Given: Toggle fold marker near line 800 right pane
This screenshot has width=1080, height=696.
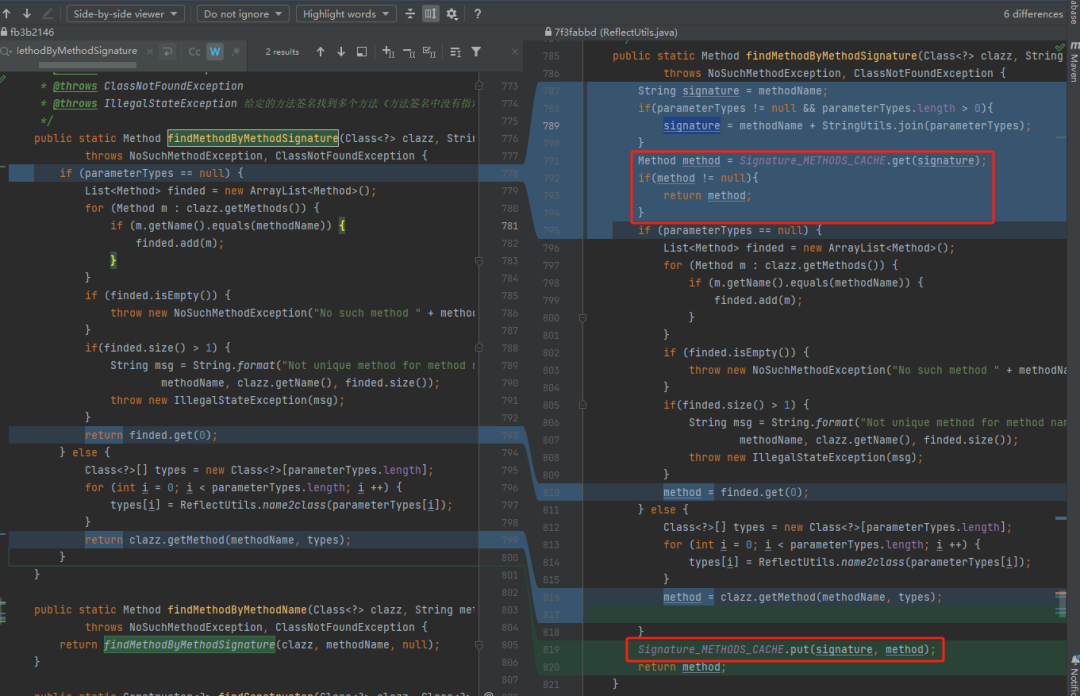Looking at the screenshot, I should (583, 318).
